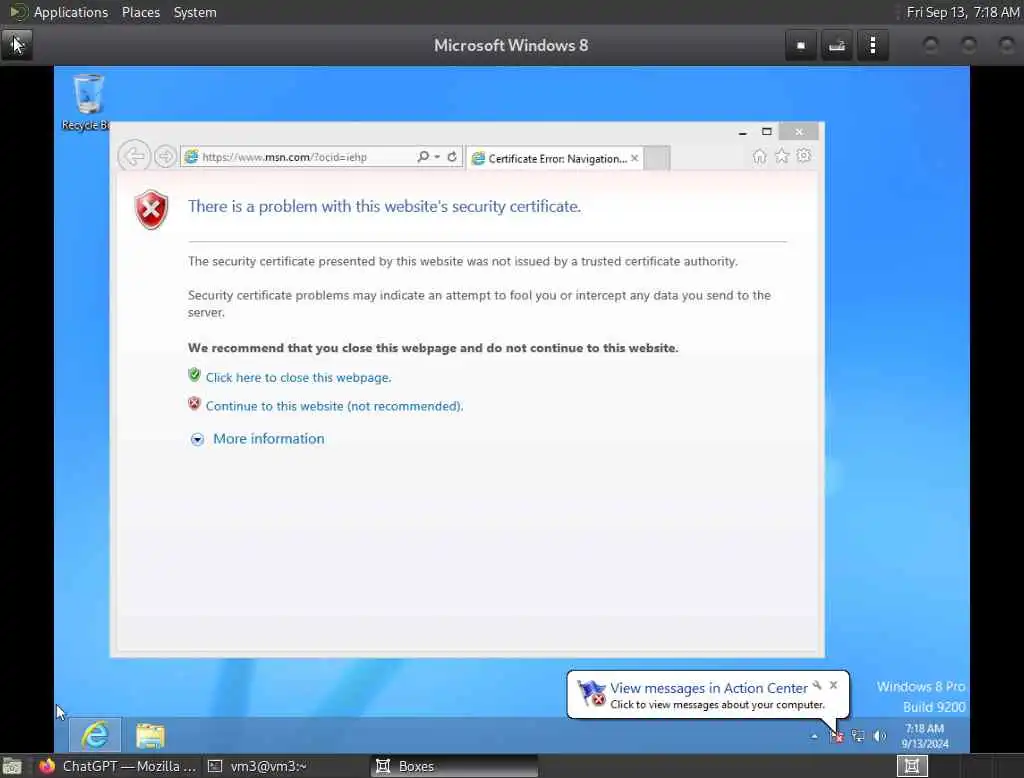Click the Boxes back button top-left

[x=17, y=45]
